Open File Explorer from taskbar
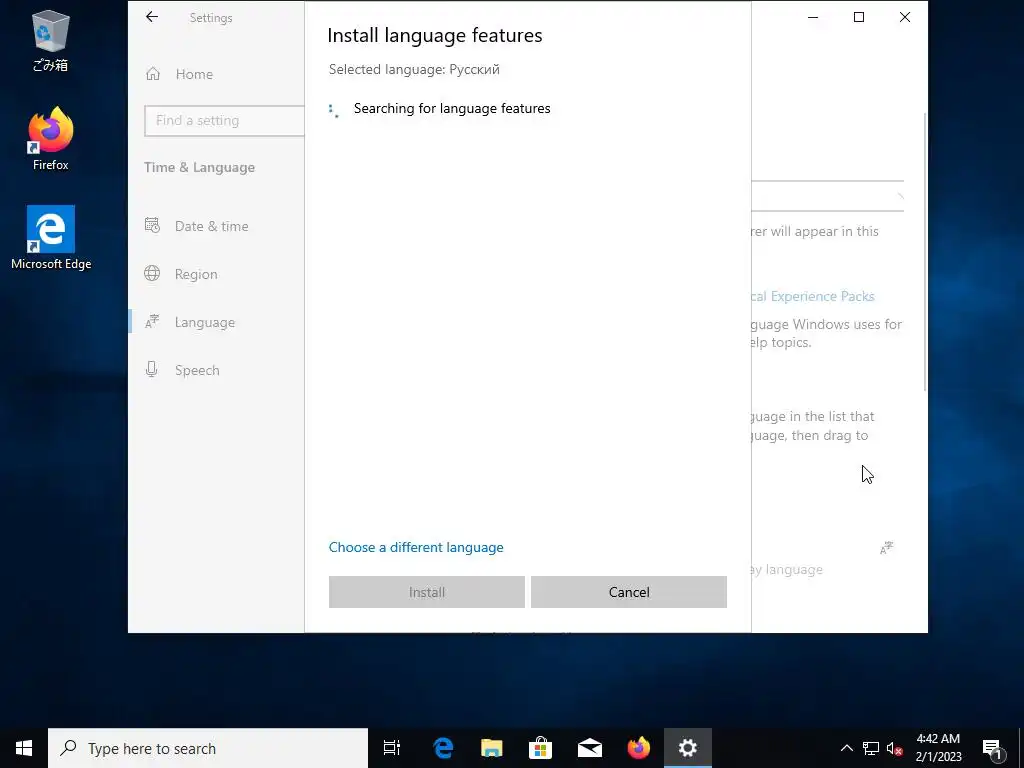Screen dimensions: 1024x768 tap(492, 748)
